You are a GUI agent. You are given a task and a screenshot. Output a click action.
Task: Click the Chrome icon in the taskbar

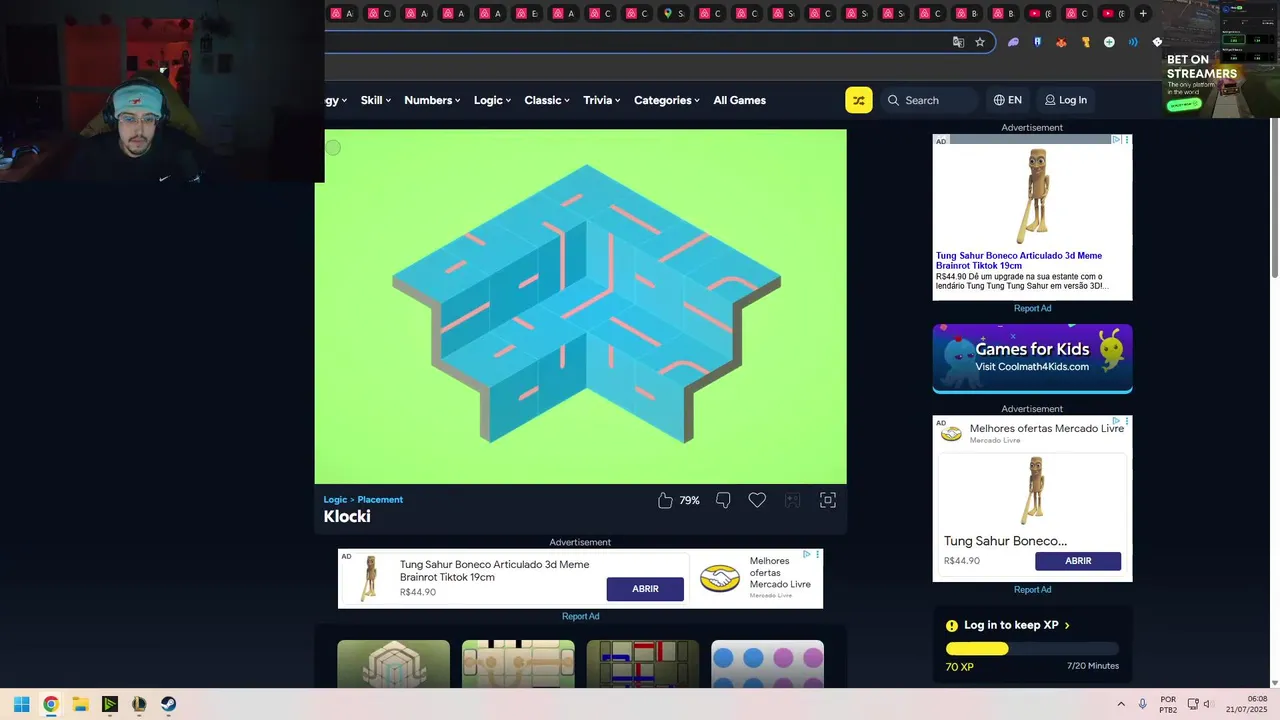tap(51, 704)
